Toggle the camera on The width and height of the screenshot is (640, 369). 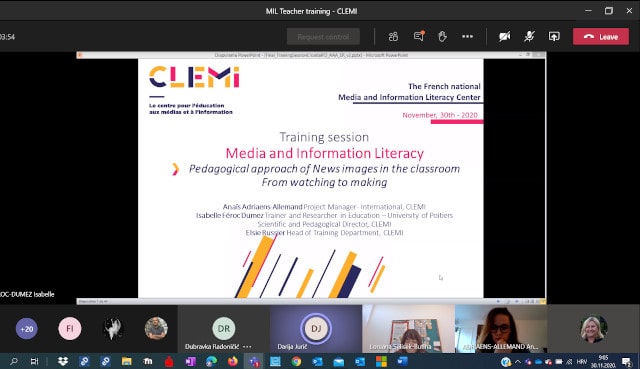504,37
